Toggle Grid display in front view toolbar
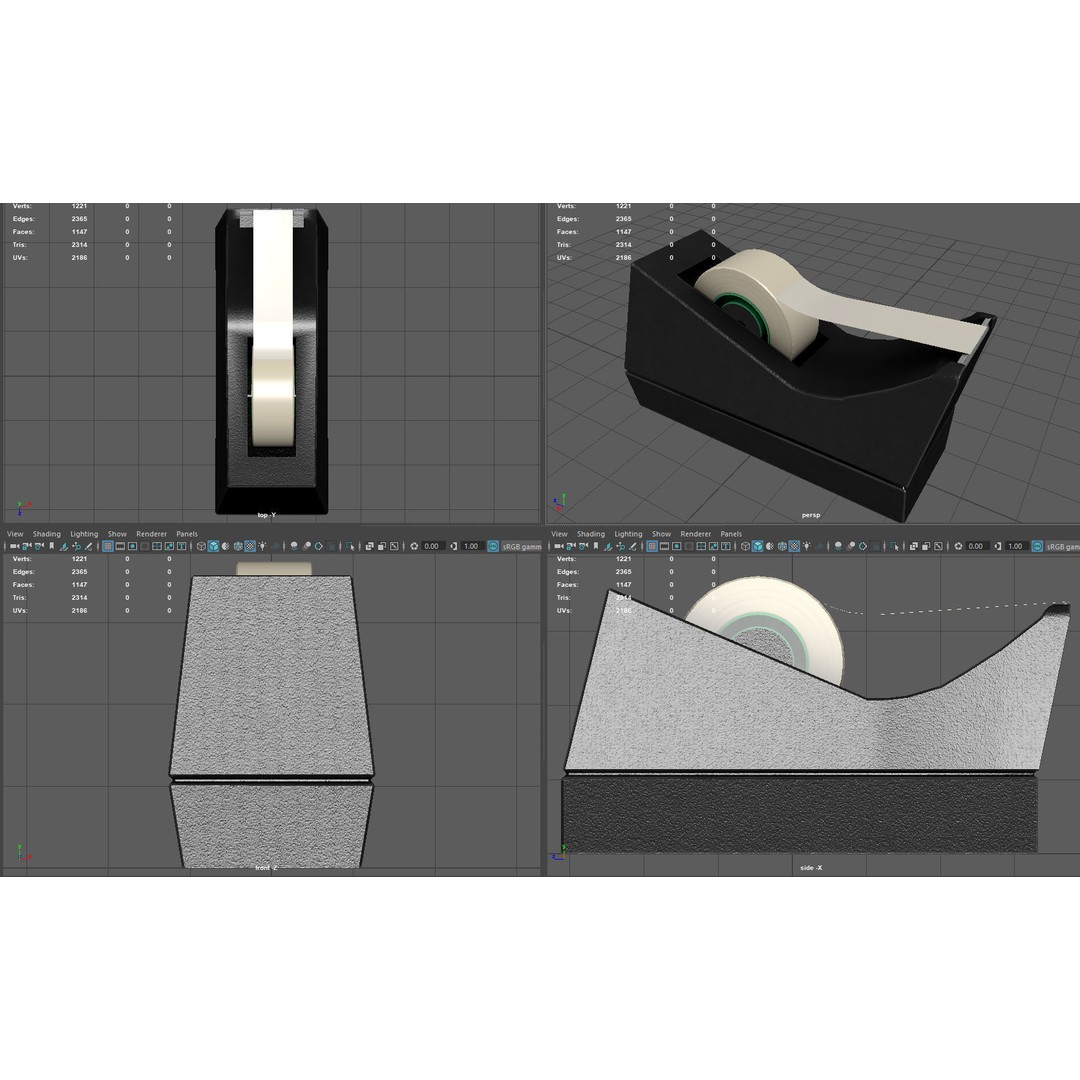 click(107, 546)
